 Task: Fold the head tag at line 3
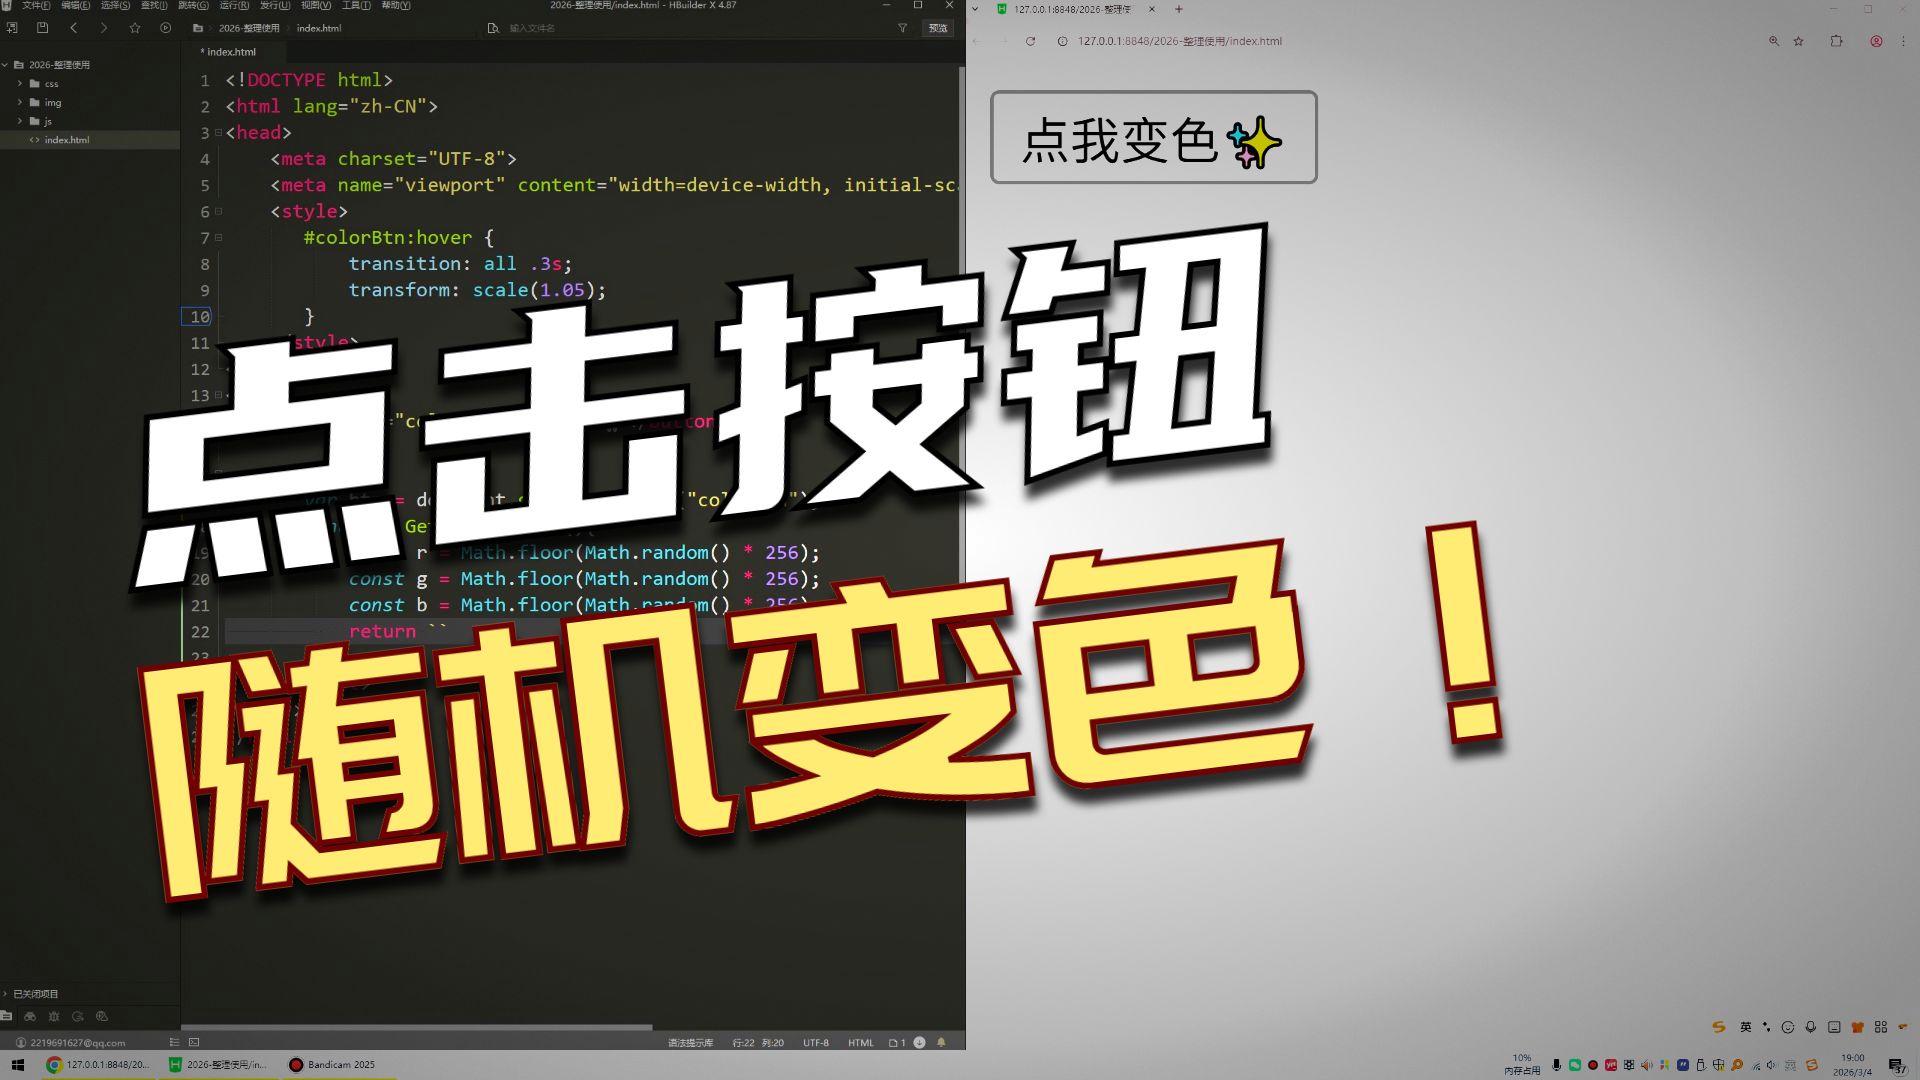tap(218, 132)
